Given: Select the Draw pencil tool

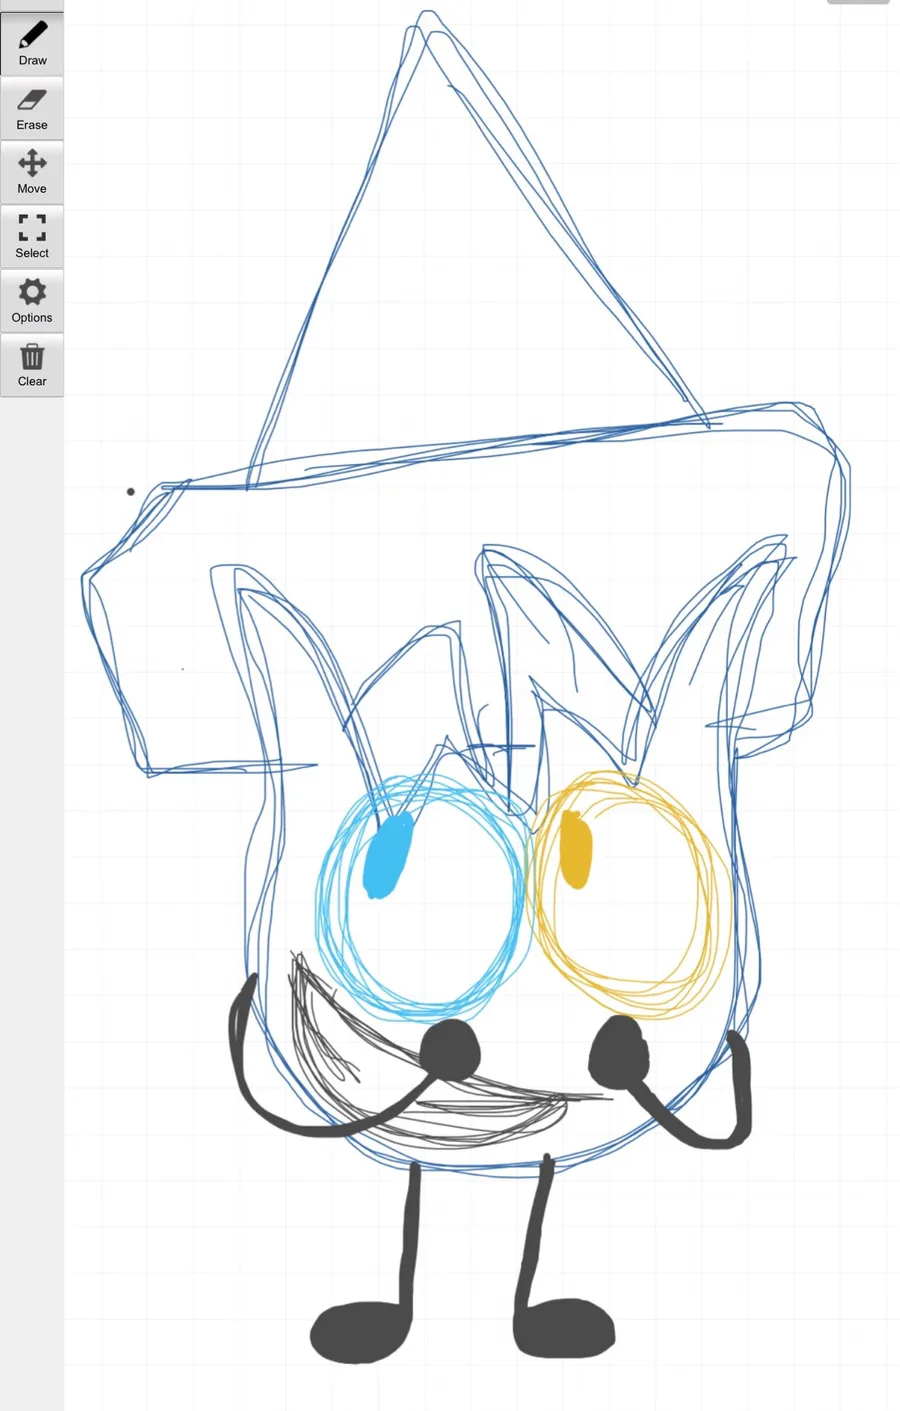Looking at the screenshot, I should pyautogui.click(x=32, y=44).
